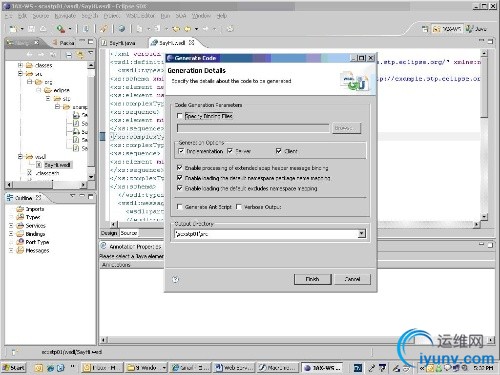Click Collapse All icon in navigator toolbar
Viewport: 500px width, 375px height.
click(69, 55)
